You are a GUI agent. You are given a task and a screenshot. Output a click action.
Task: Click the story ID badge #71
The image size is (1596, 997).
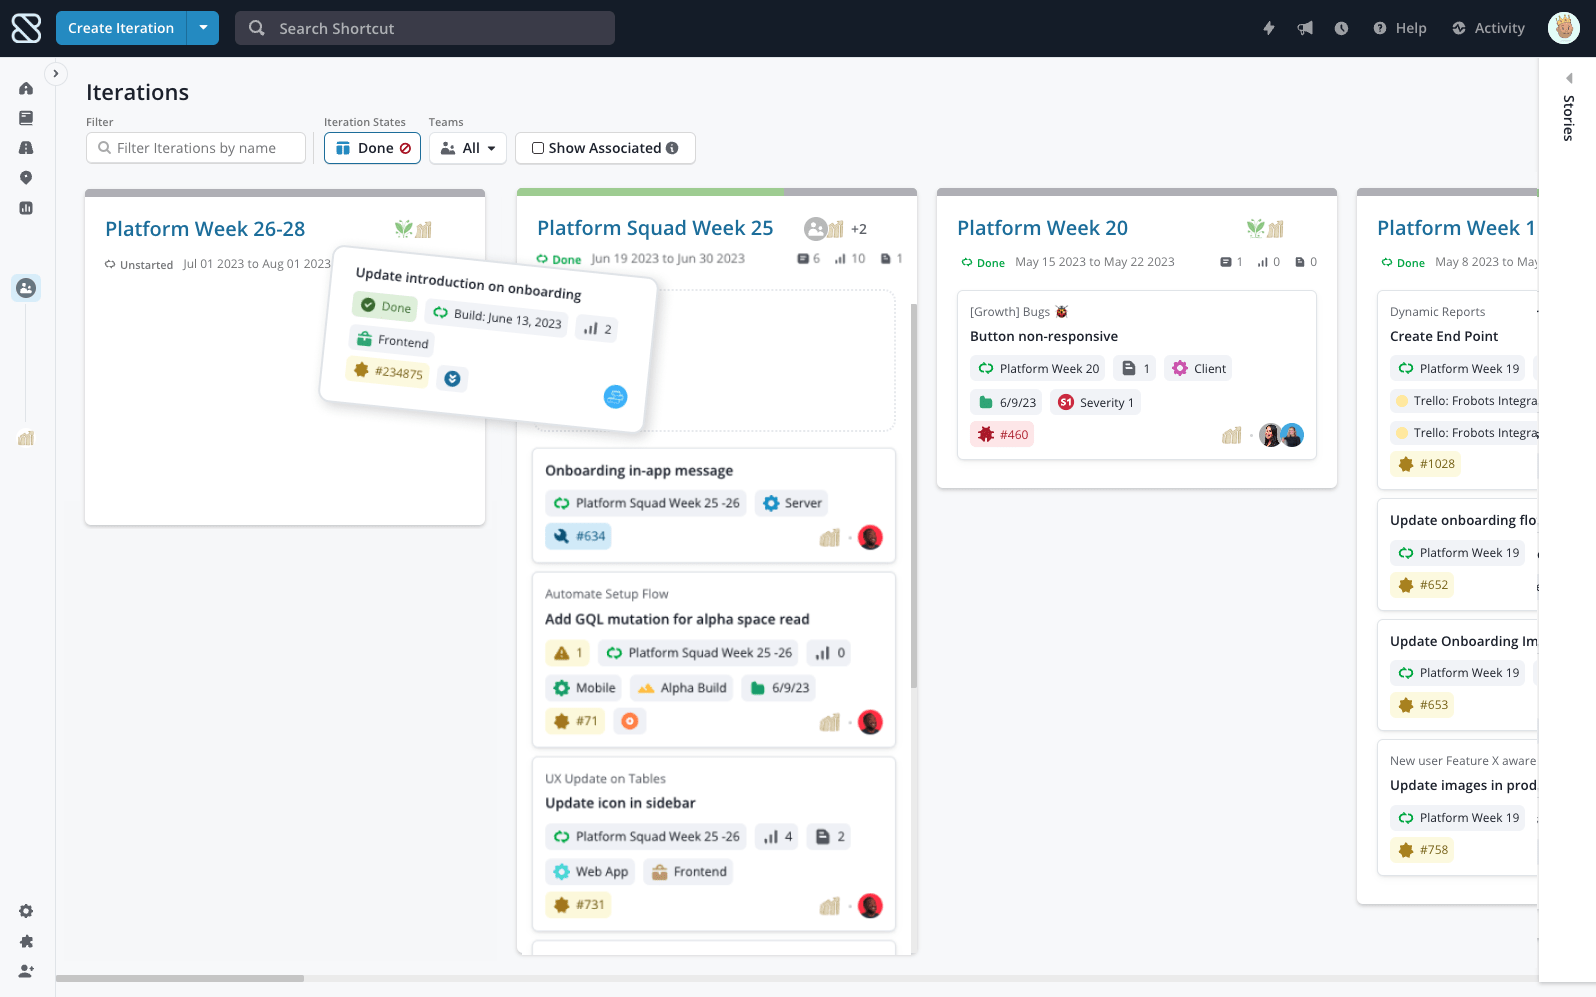click(575, 721)
